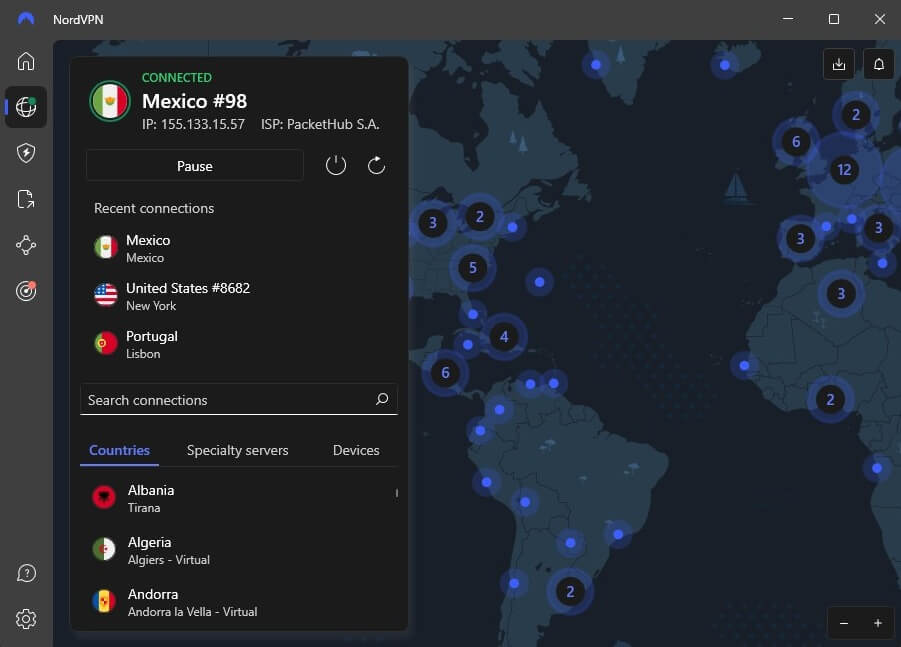Image resolution: width=901 pixels, height=647 pixels.
Task: Reconnect to recent Mexico connection
Action: click(238, 248)
